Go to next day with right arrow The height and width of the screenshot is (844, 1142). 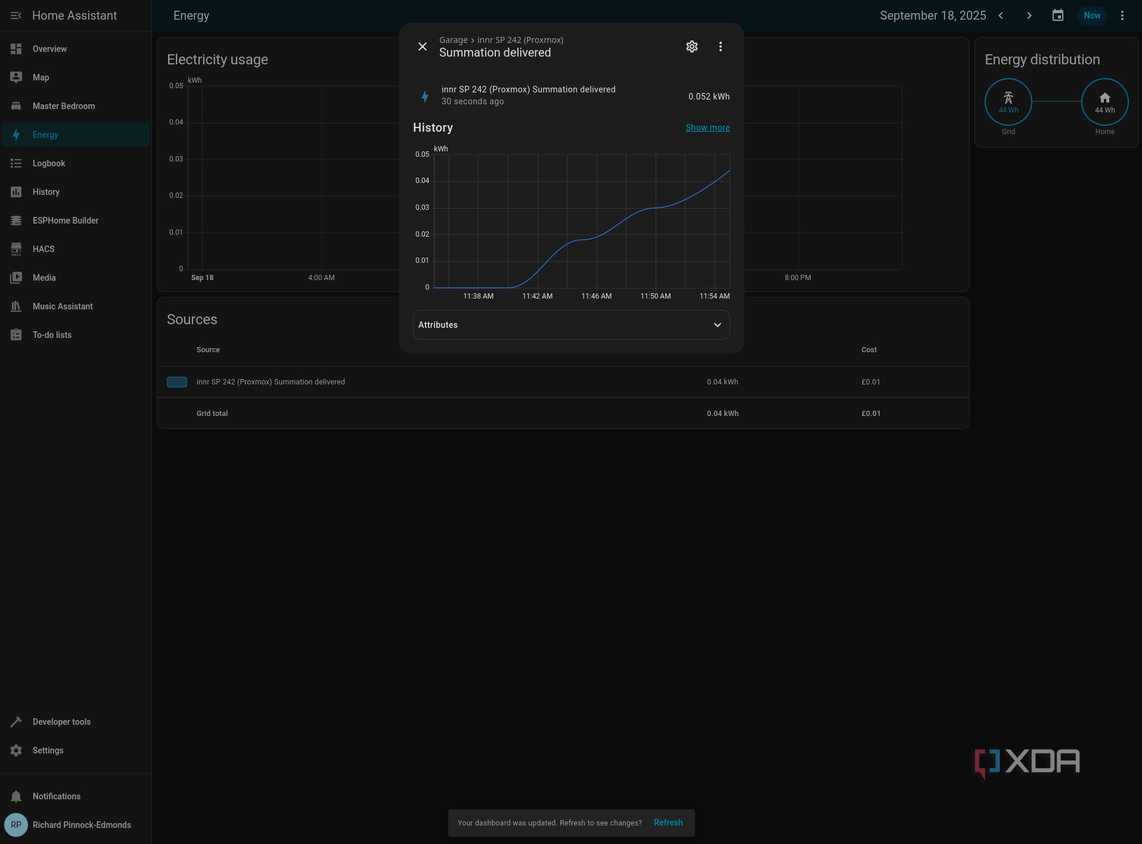click(x=1029, y=15)
